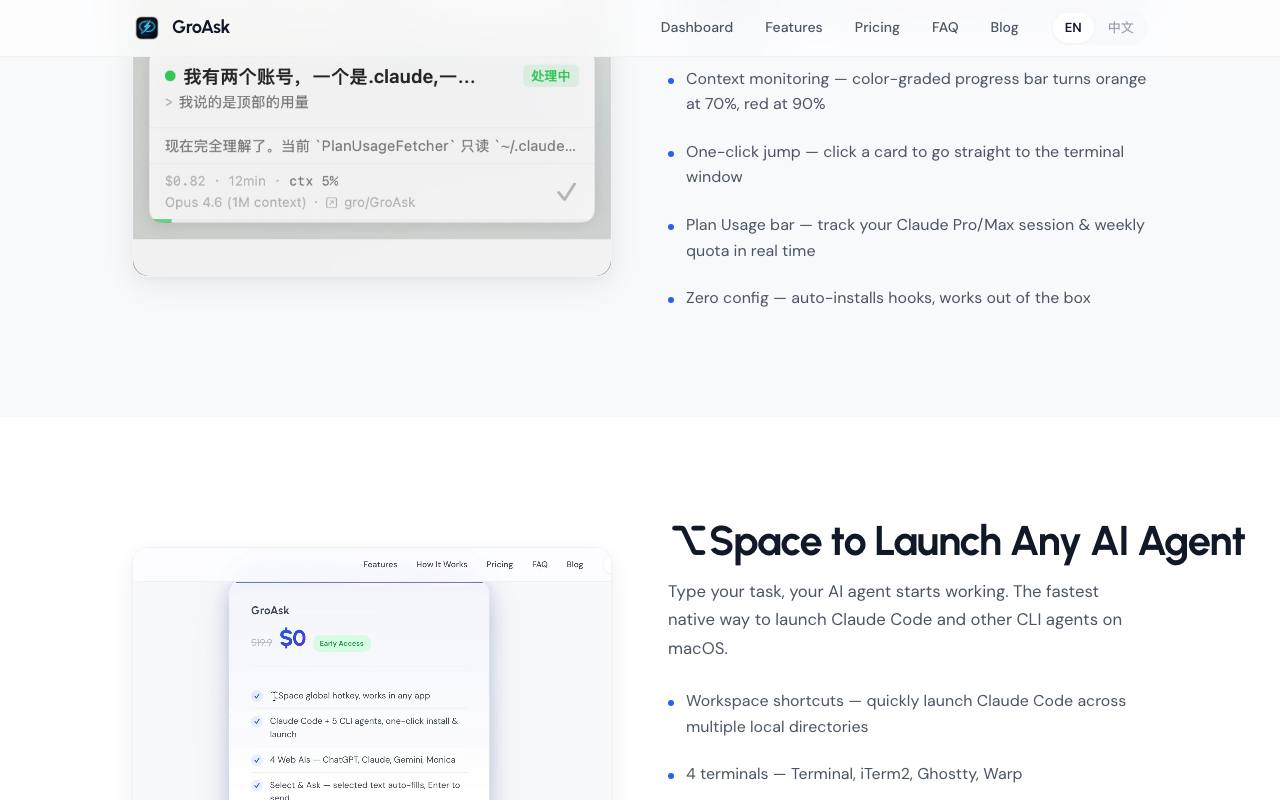Click the 'One-click jump' bullet text
Screen dimensions: 1280x800
point(905,164)
